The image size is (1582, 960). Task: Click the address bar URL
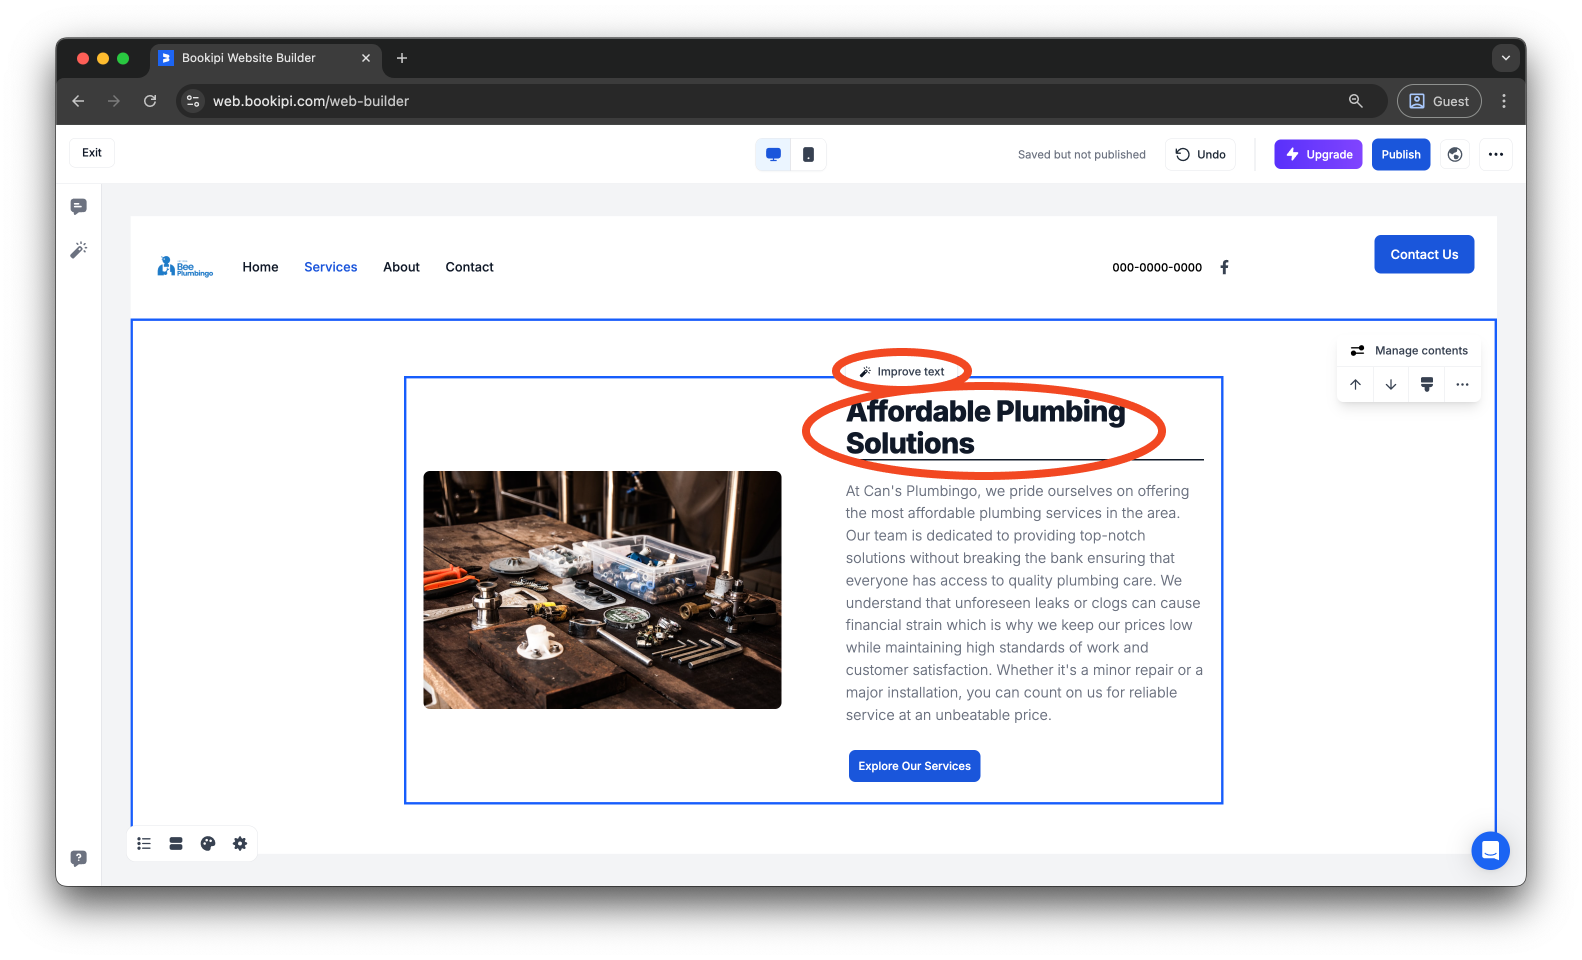coord(311,101)
